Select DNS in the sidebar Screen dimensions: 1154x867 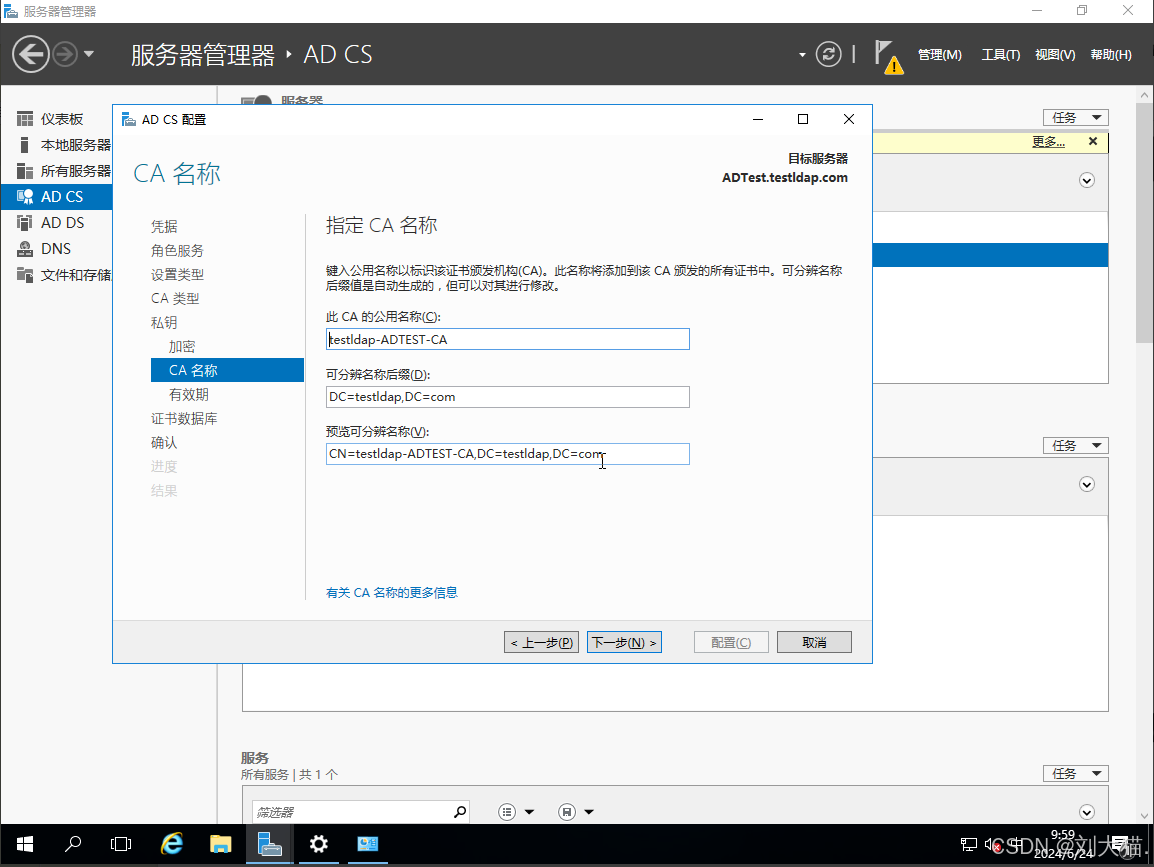click(57, 249)
